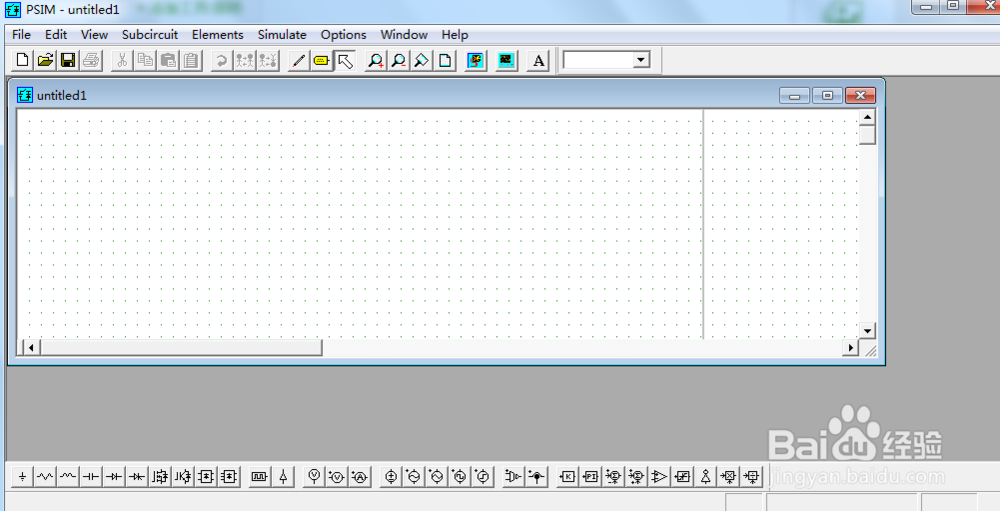Select the Wire pencil tool
Image resolution: width=1000 pixels, height=511 pixels.
[298, 61]
